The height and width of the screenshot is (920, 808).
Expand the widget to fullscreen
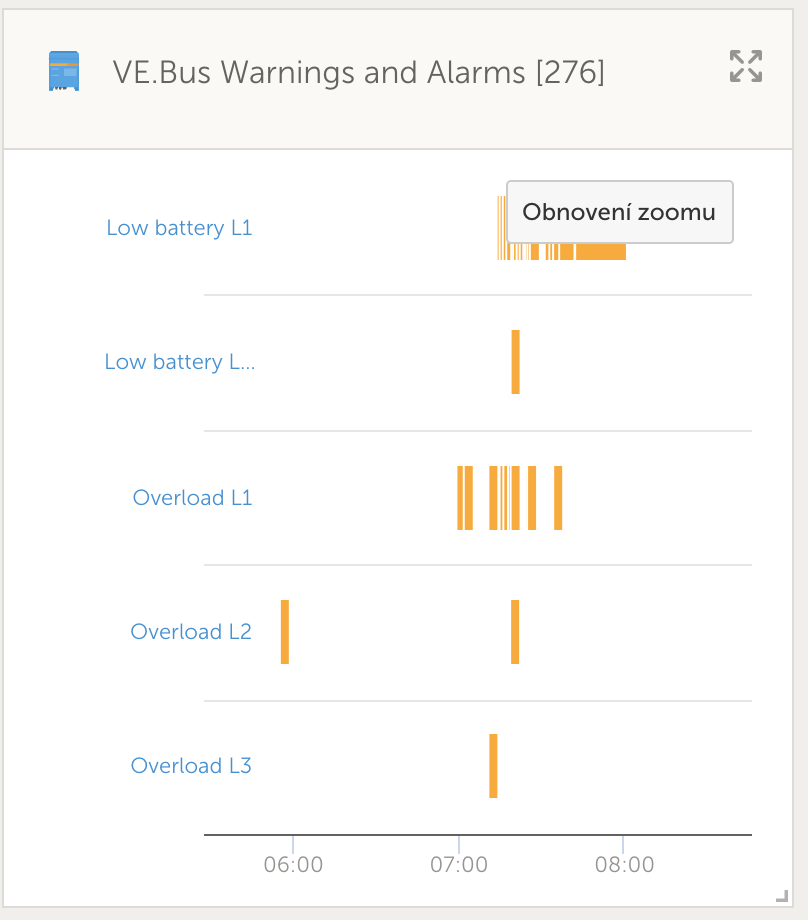pos(746,66)
